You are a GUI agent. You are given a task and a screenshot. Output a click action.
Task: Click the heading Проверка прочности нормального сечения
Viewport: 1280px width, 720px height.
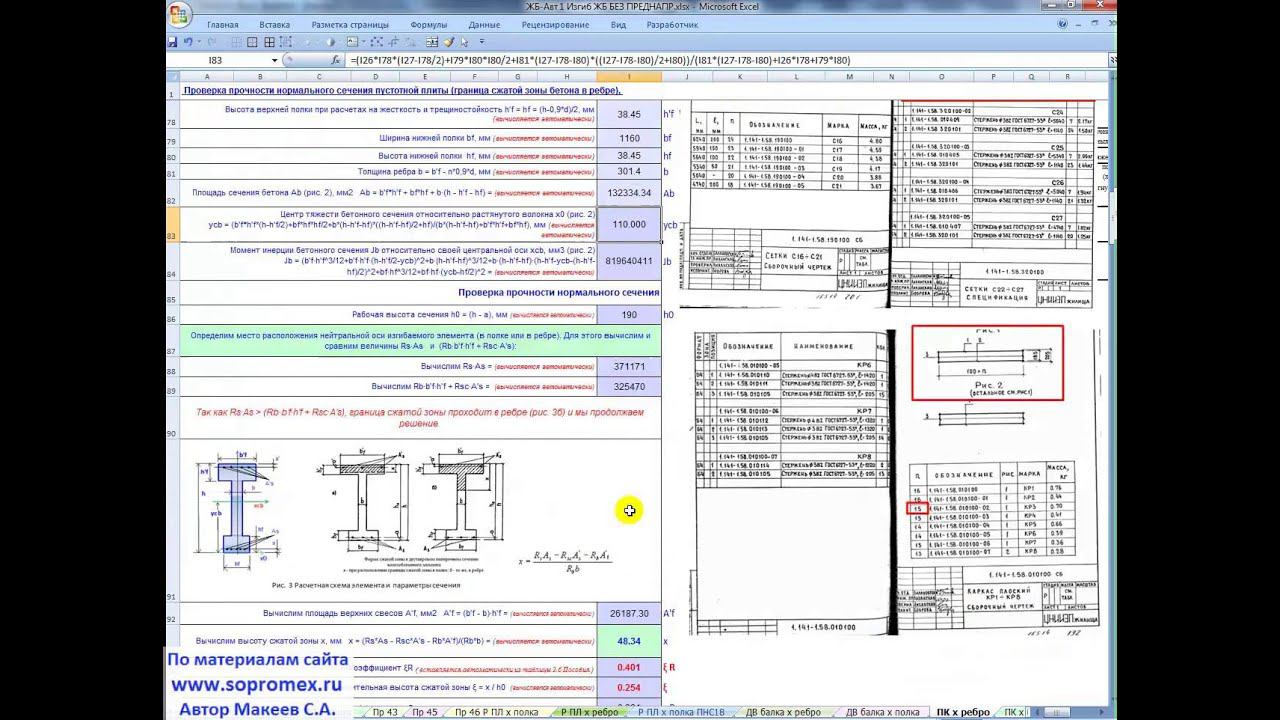coord(558,293)
